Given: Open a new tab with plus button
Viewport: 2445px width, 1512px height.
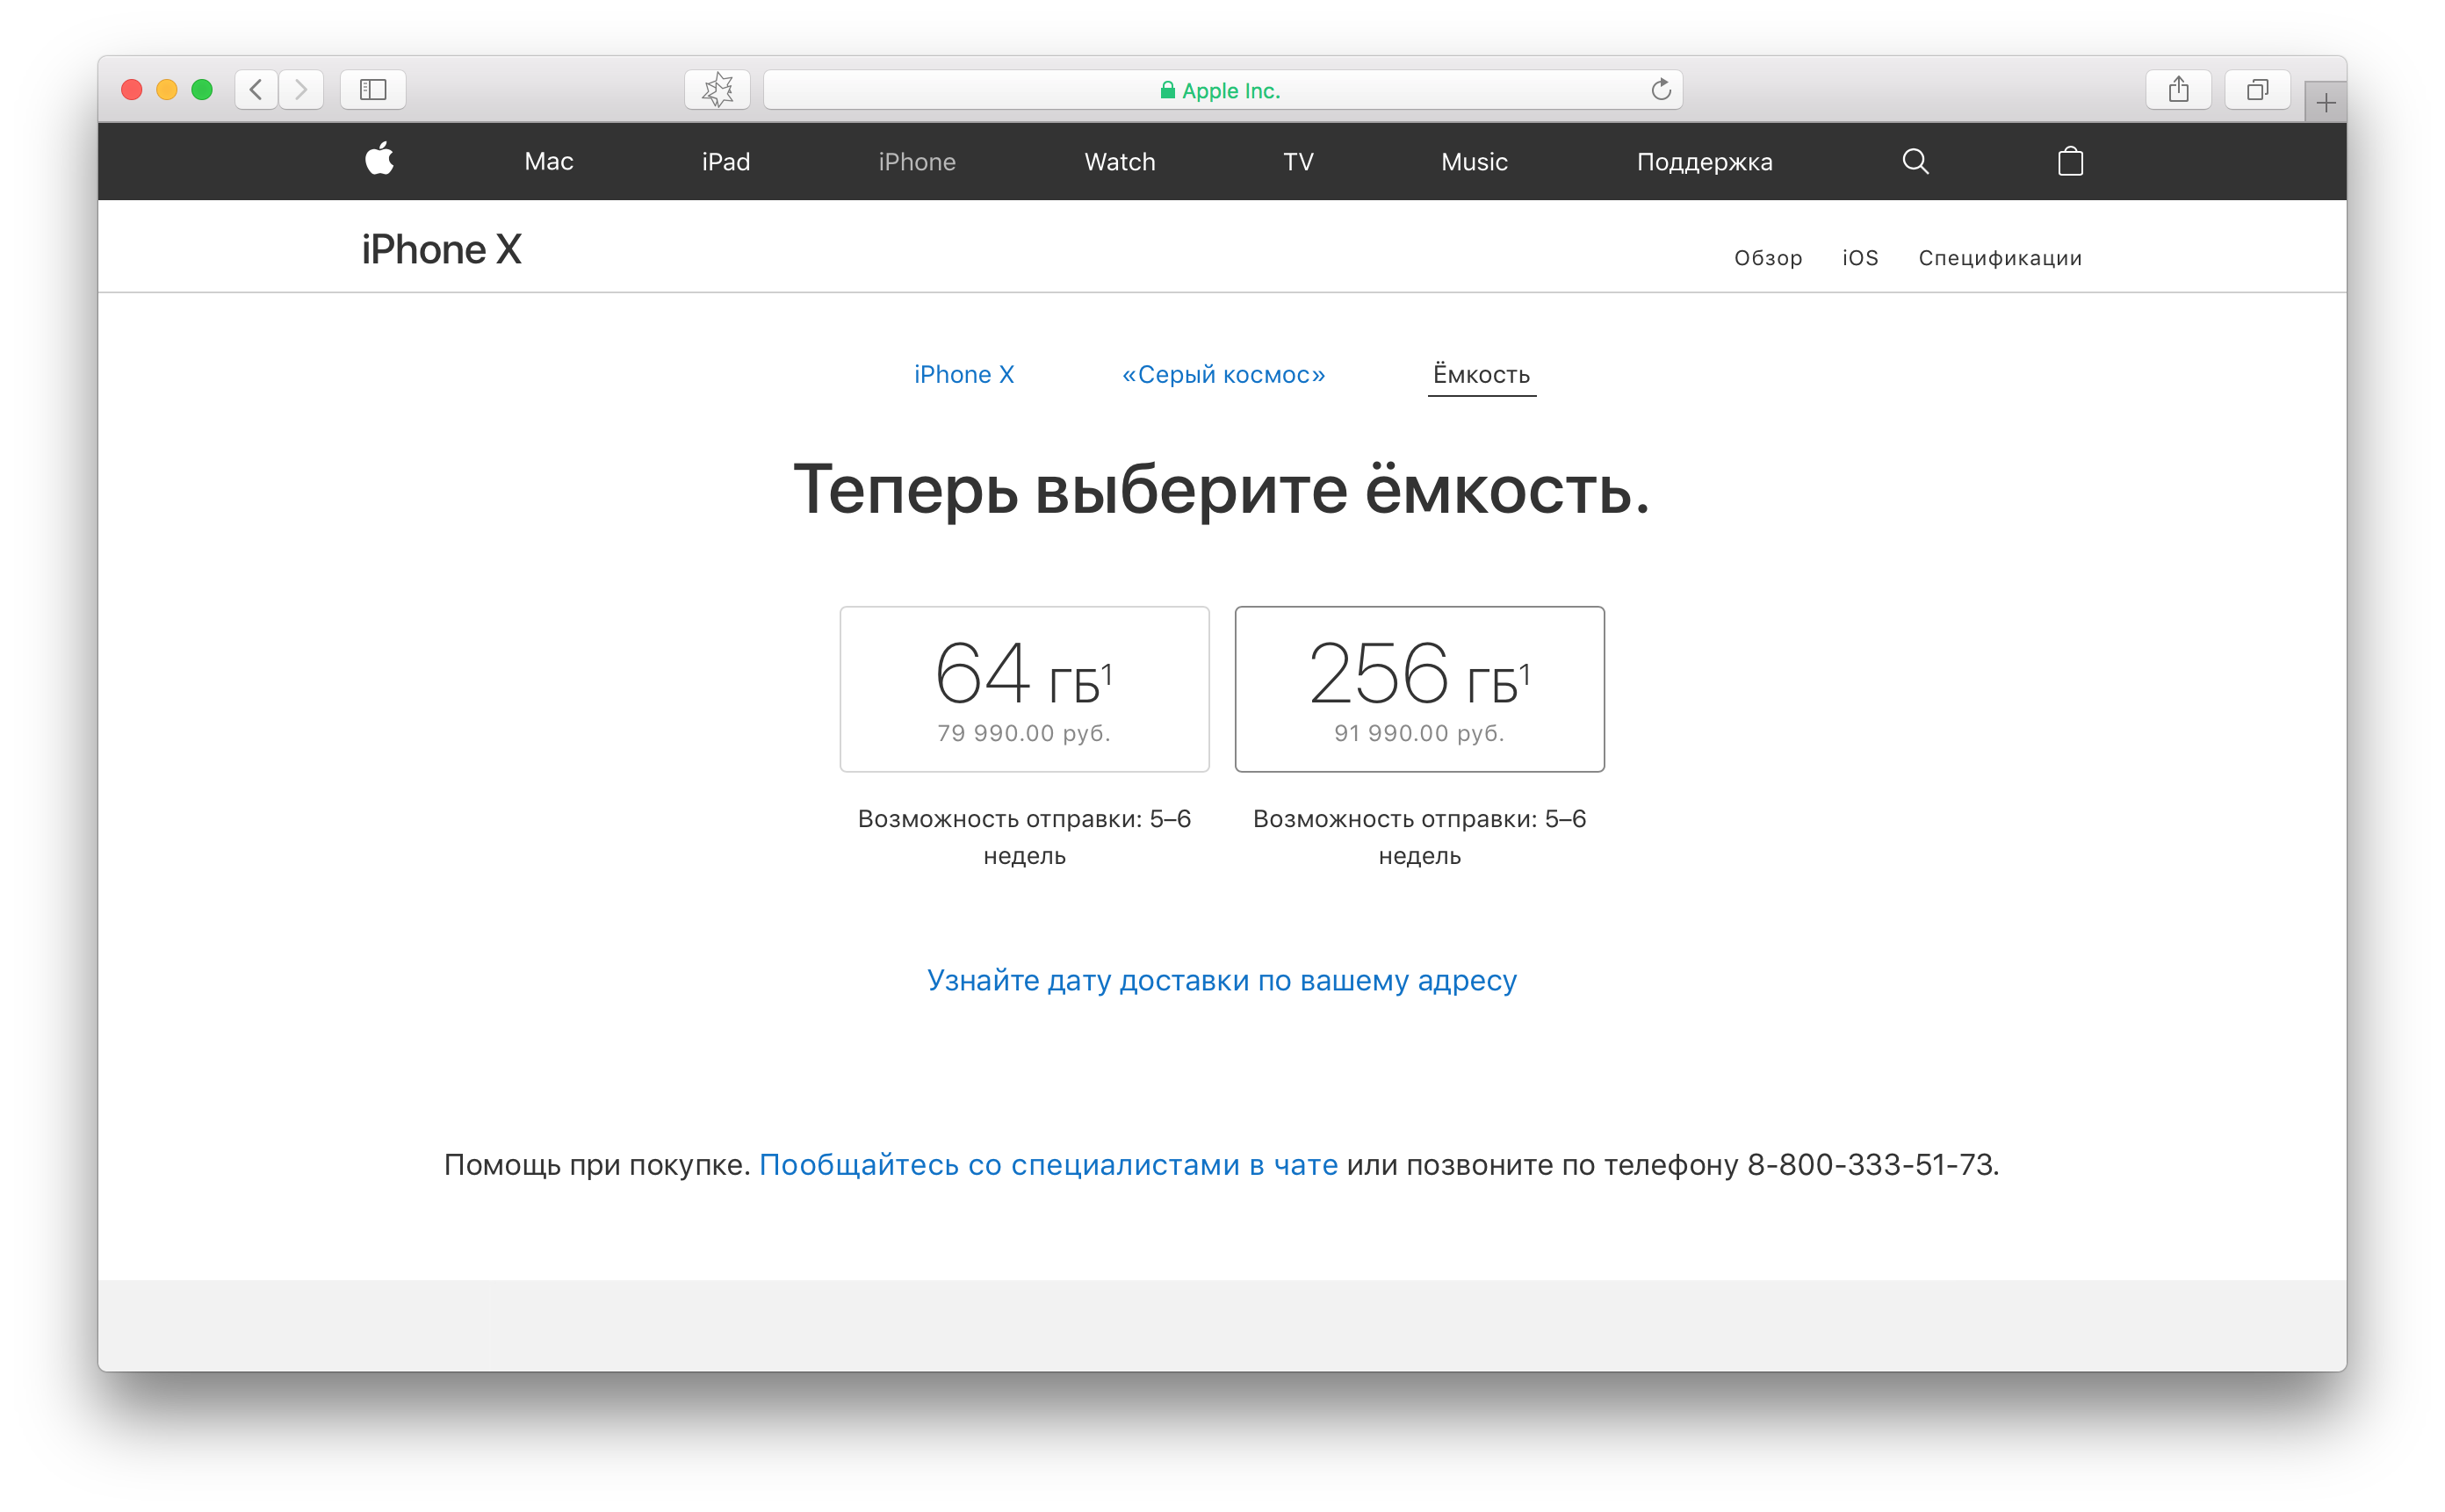Looking at the screenshot, I should [x=2326, y=103].
